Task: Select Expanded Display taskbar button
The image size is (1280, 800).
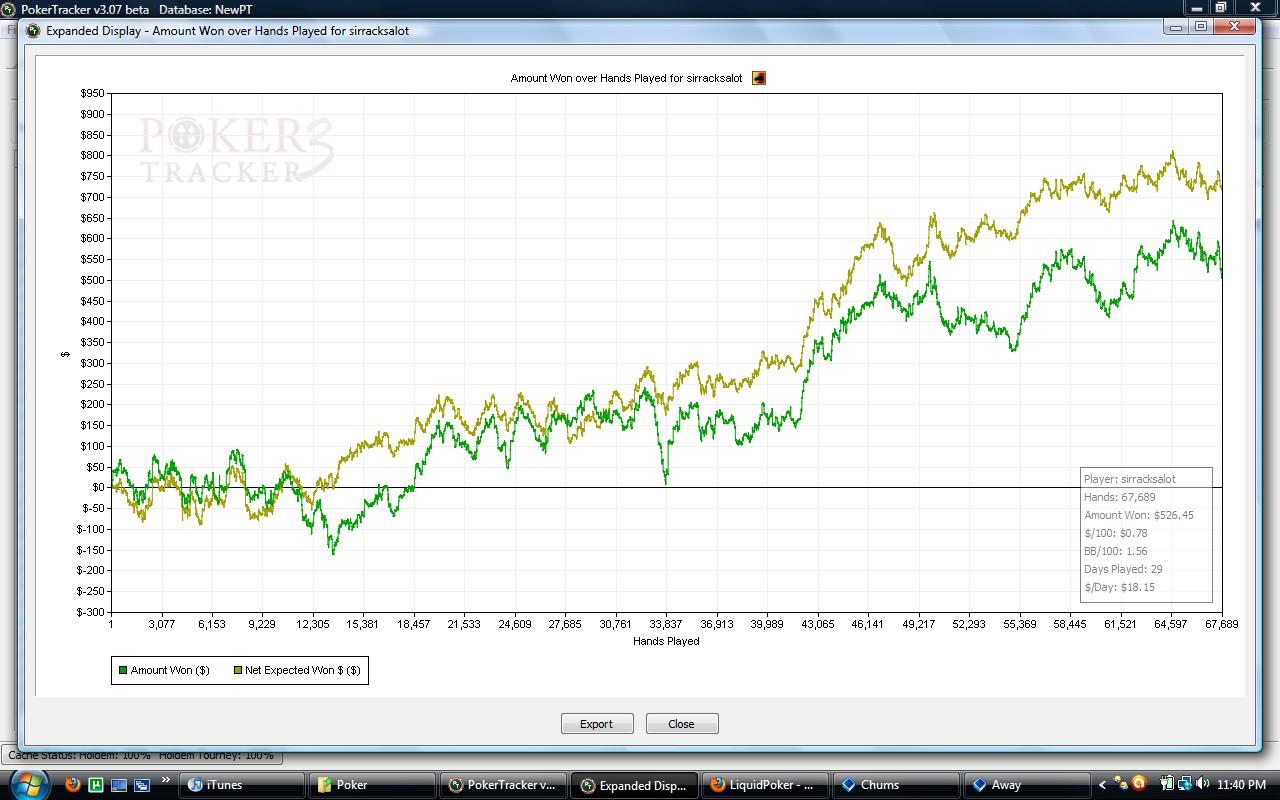Action: pos(634,785)
